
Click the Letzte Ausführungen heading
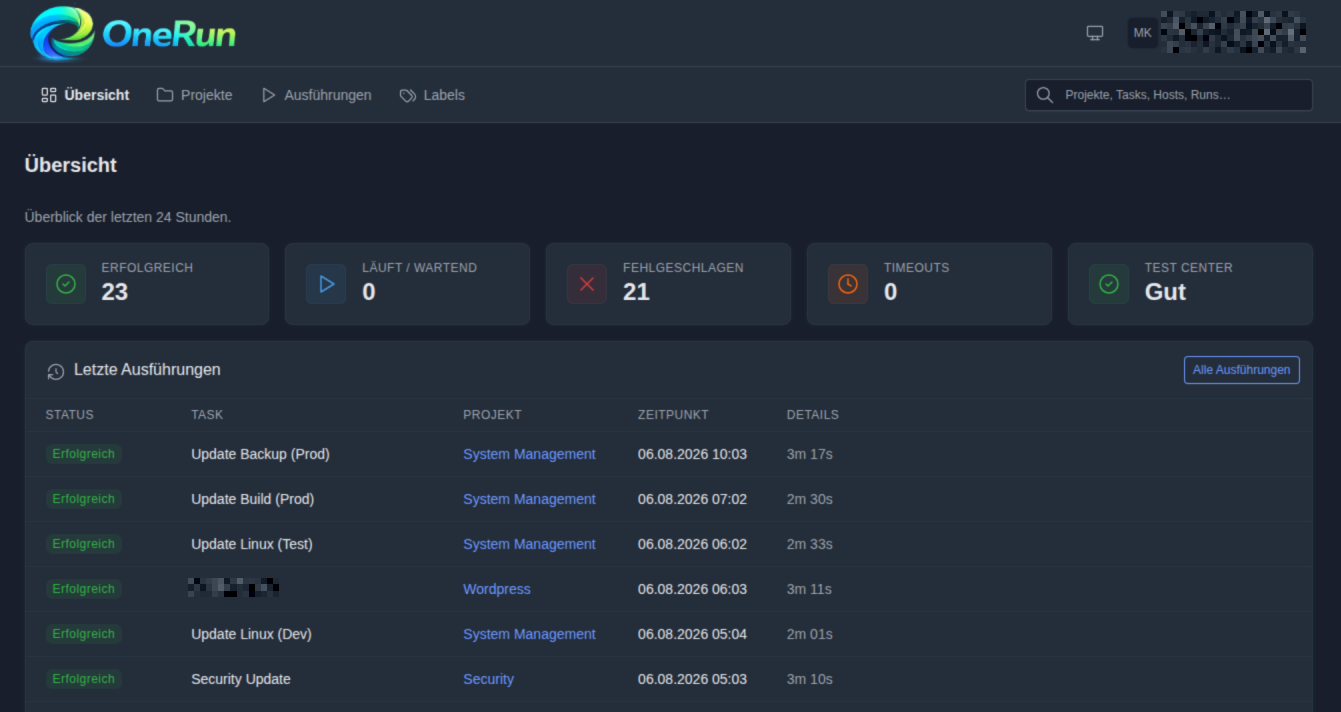tap(147, 370)
